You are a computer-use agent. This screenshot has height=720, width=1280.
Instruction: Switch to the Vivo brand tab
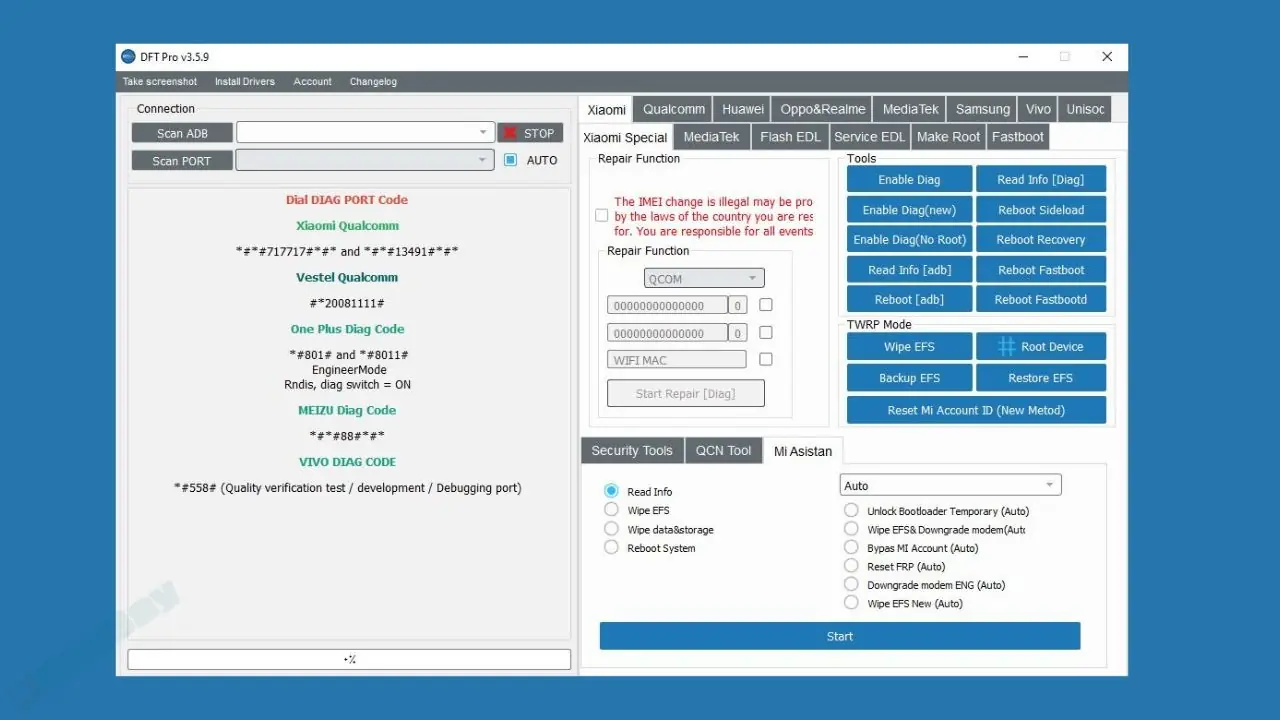(1039, 109)
